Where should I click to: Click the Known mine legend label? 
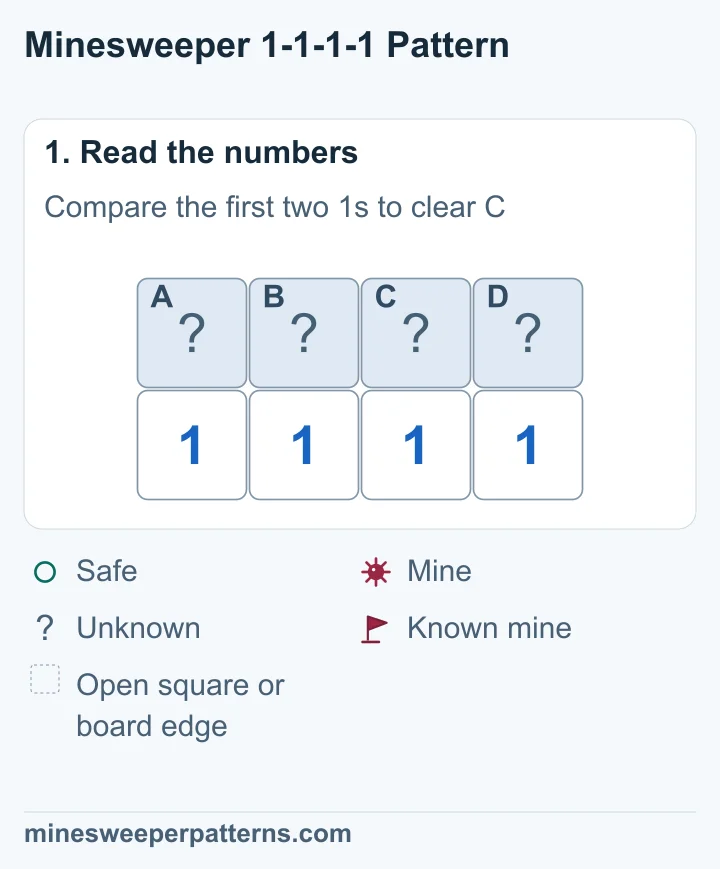489,628
